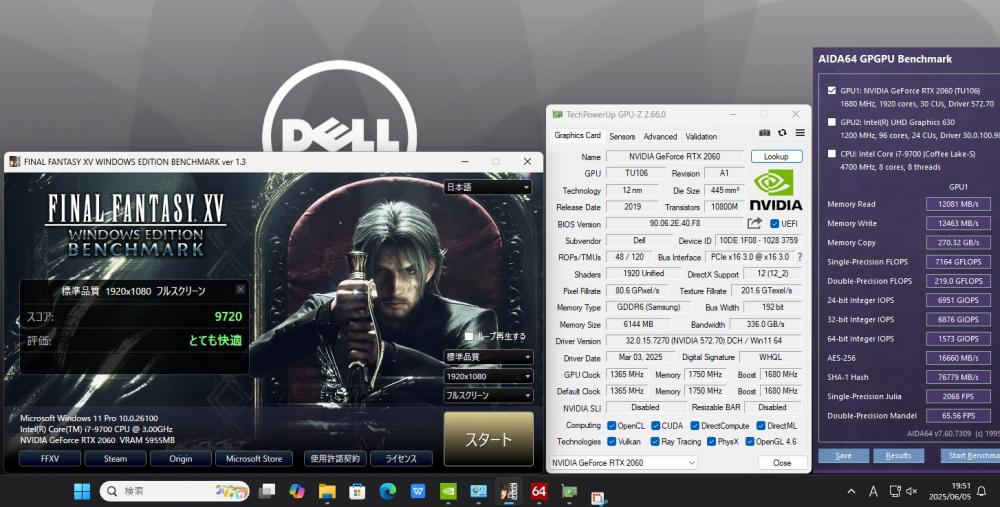Click the Memory Read 12081 MB/s value

pos(958,204)
